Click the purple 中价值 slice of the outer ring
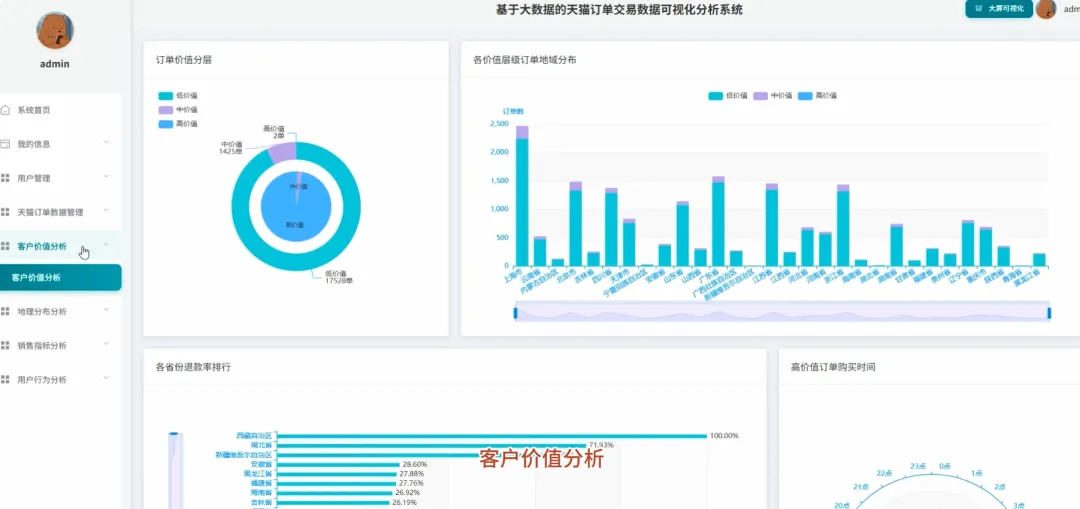This screenshot has width=1080, height=509. [280, 152]
